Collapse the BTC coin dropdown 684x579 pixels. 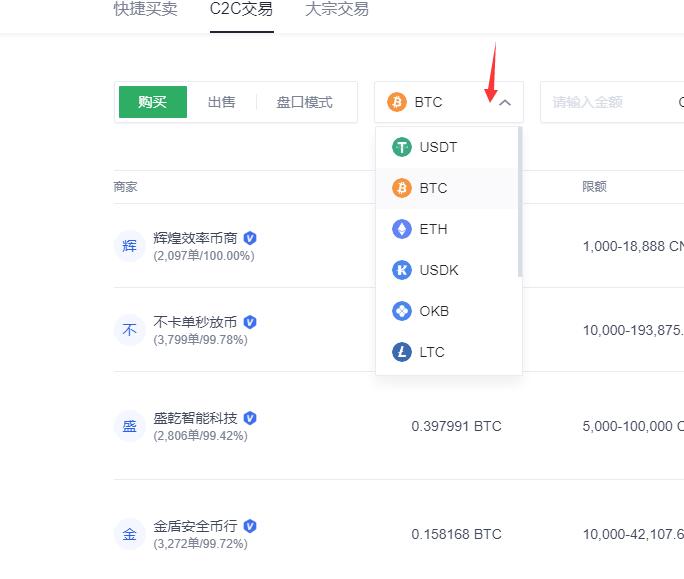(x=448, y=102)
